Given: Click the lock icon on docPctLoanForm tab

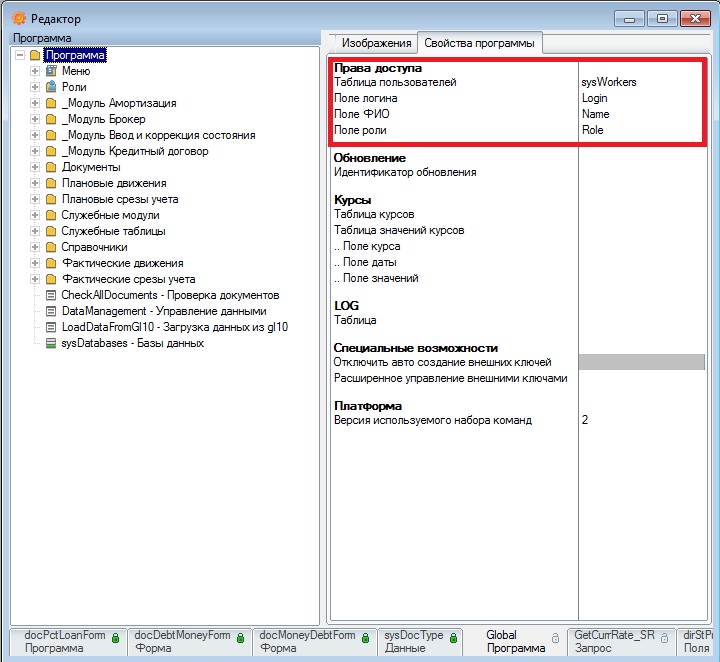Looking at the screenshot, I should tap(115, 637).
